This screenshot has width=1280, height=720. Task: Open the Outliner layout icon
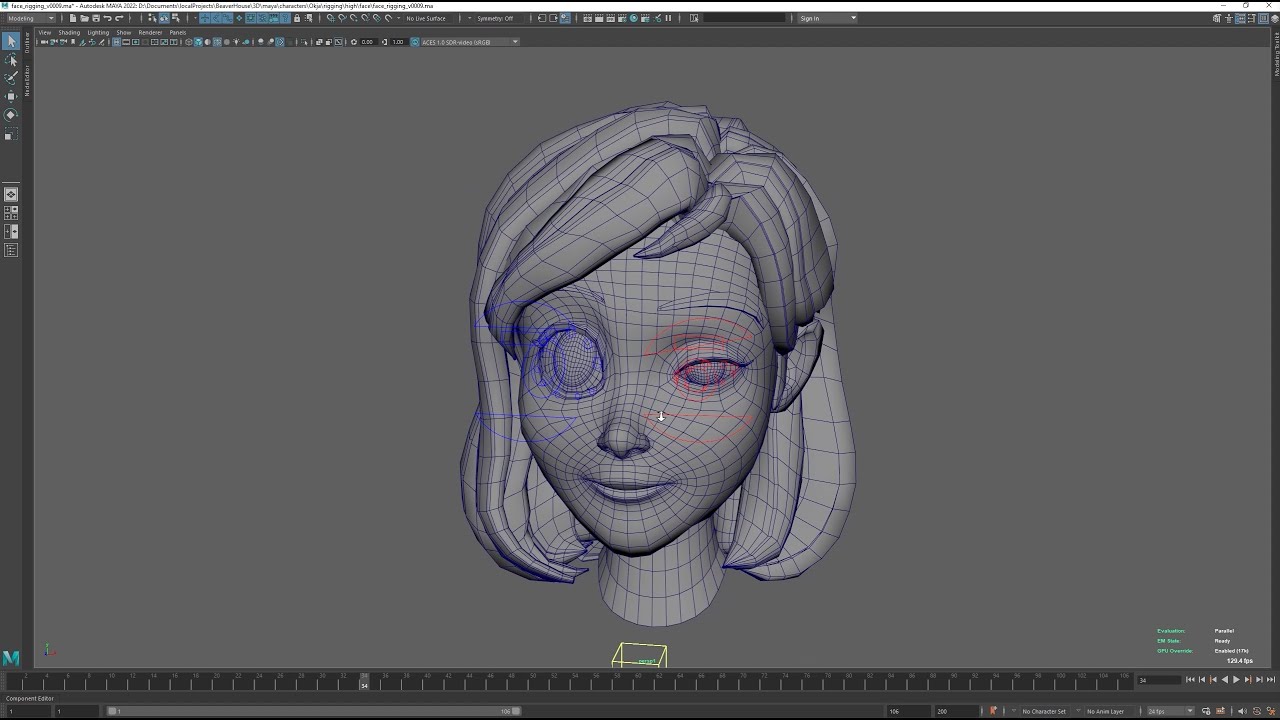pyautogui.click(x=11, y=250)
